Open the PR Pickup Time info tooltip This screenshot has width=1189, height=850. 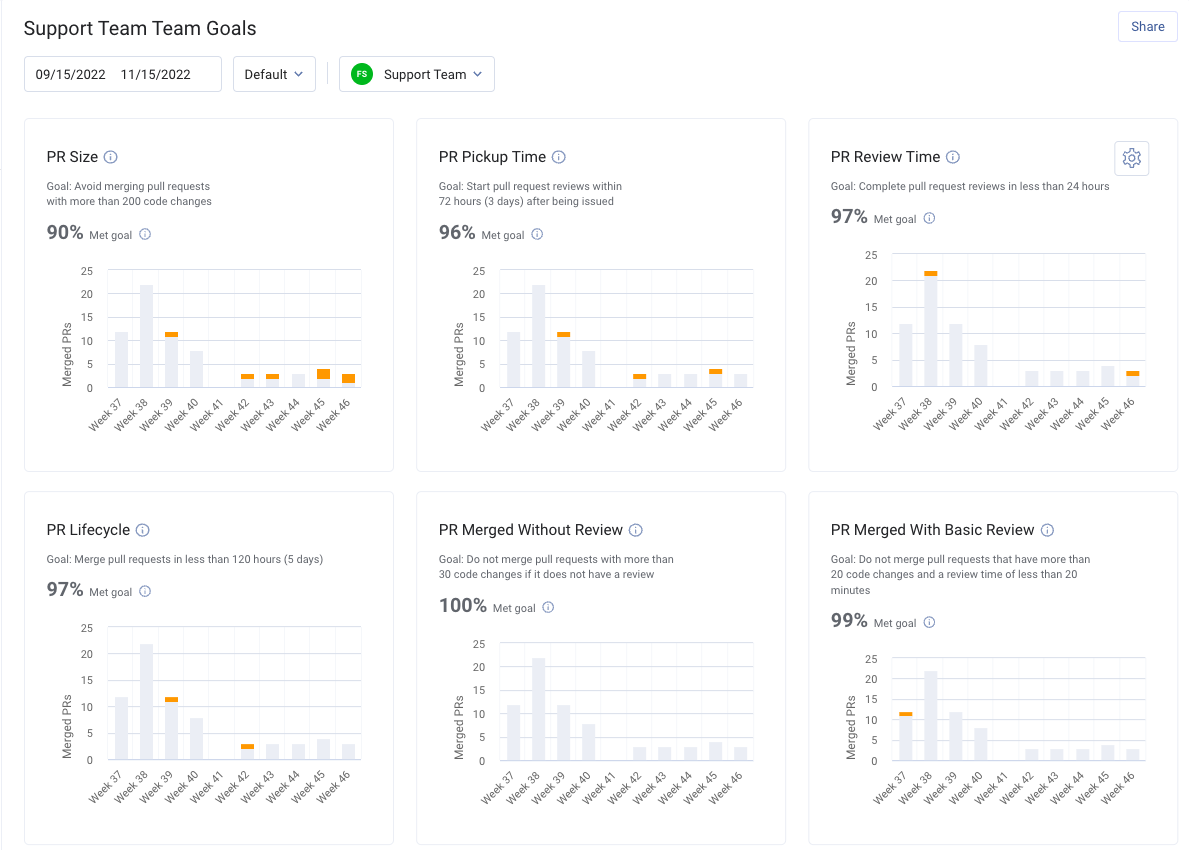558,157
